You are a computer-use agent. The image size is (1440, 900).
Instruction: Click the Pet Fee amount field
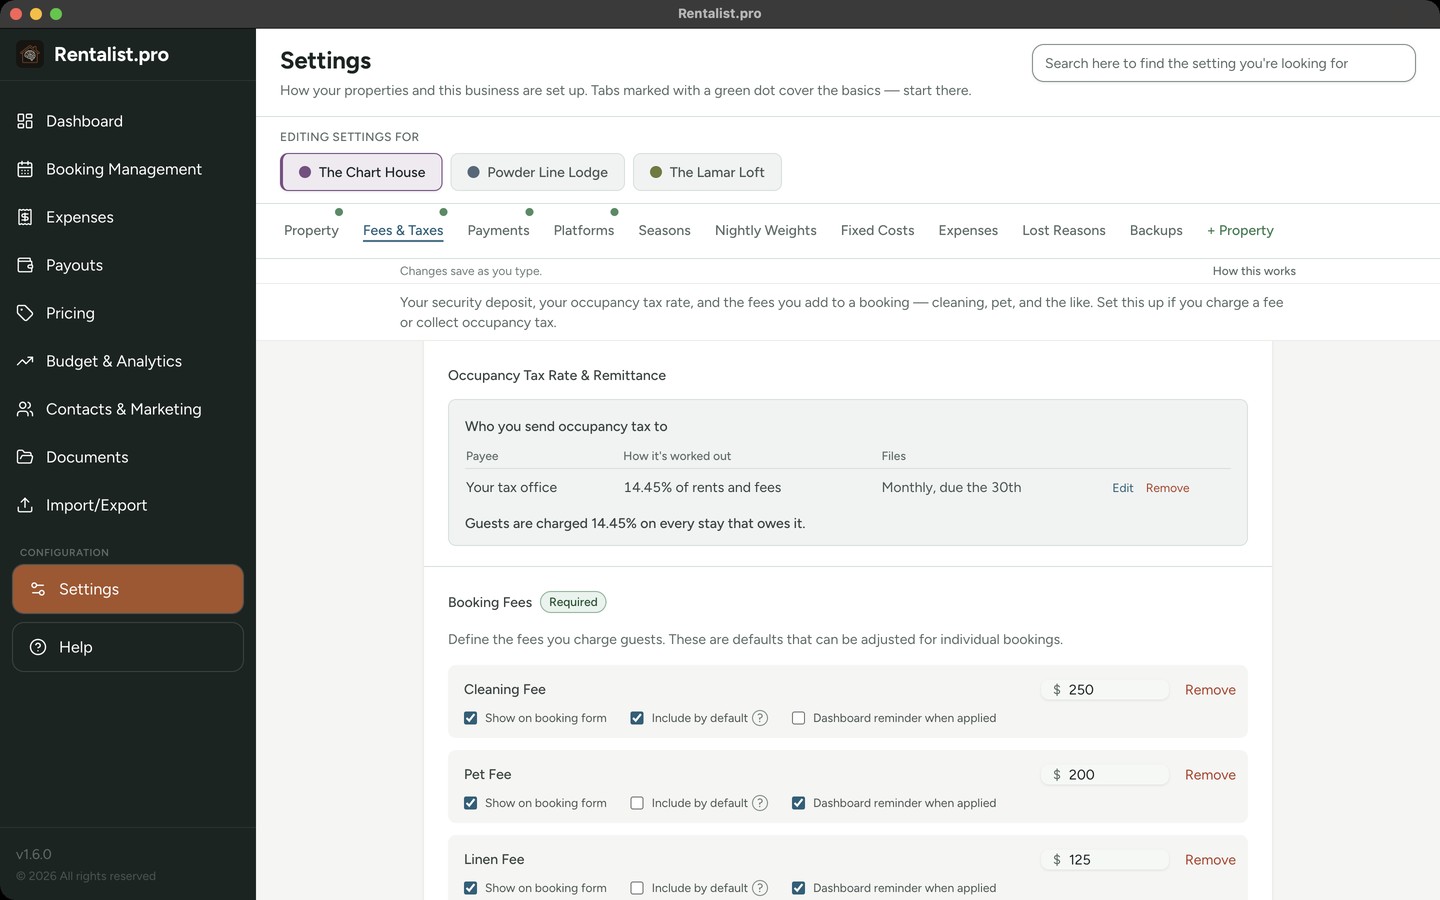tap(1105, 775)
